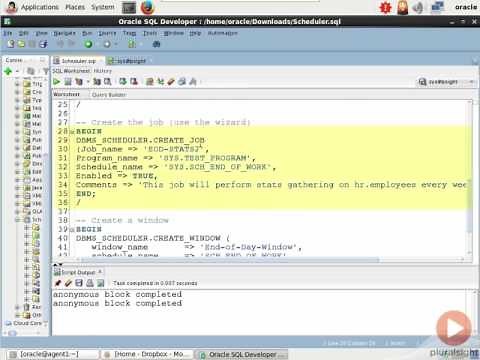Click the Unshared SQL Worksheet icon
The image size is (480, 360).
click(150, 82)
